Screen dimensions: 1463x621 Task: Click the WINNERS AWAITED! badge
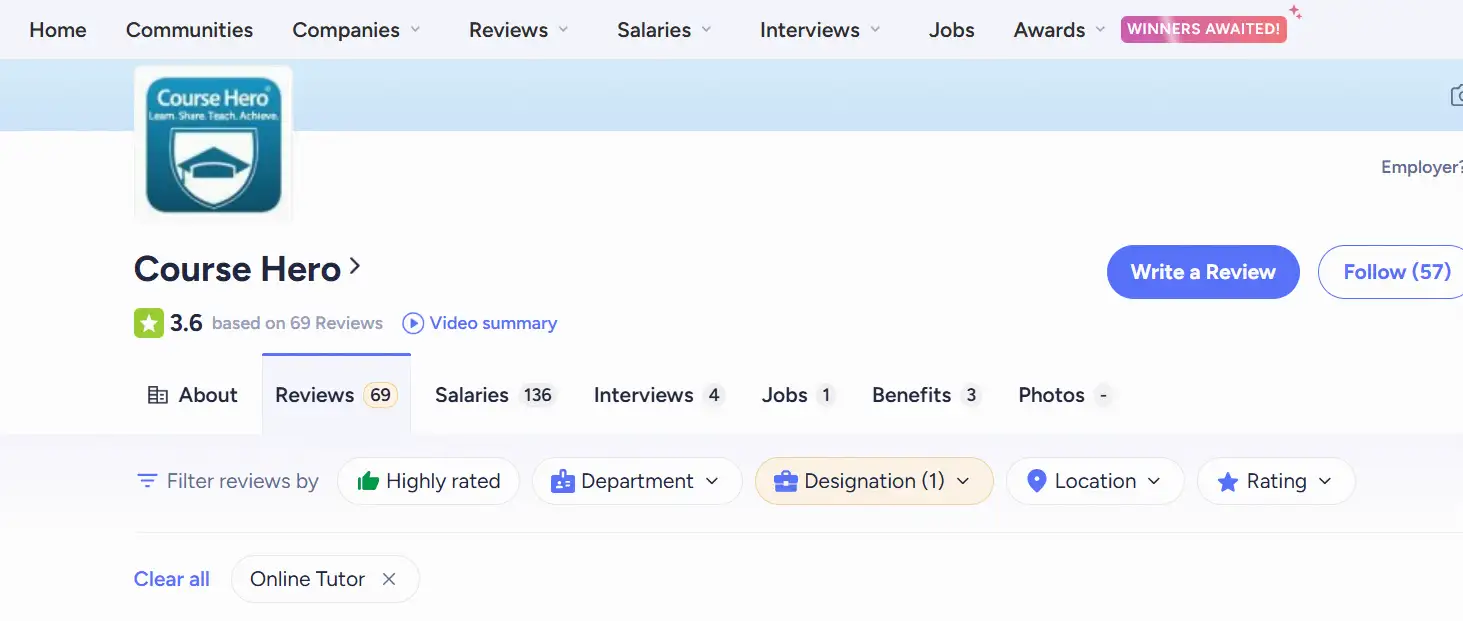point(1204,29)
